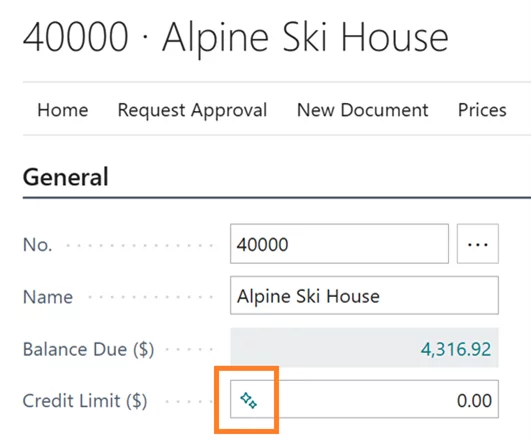Click the No. input field containing 40000
The width and height of the screenshot is (531, 441).
coord(339,244)
